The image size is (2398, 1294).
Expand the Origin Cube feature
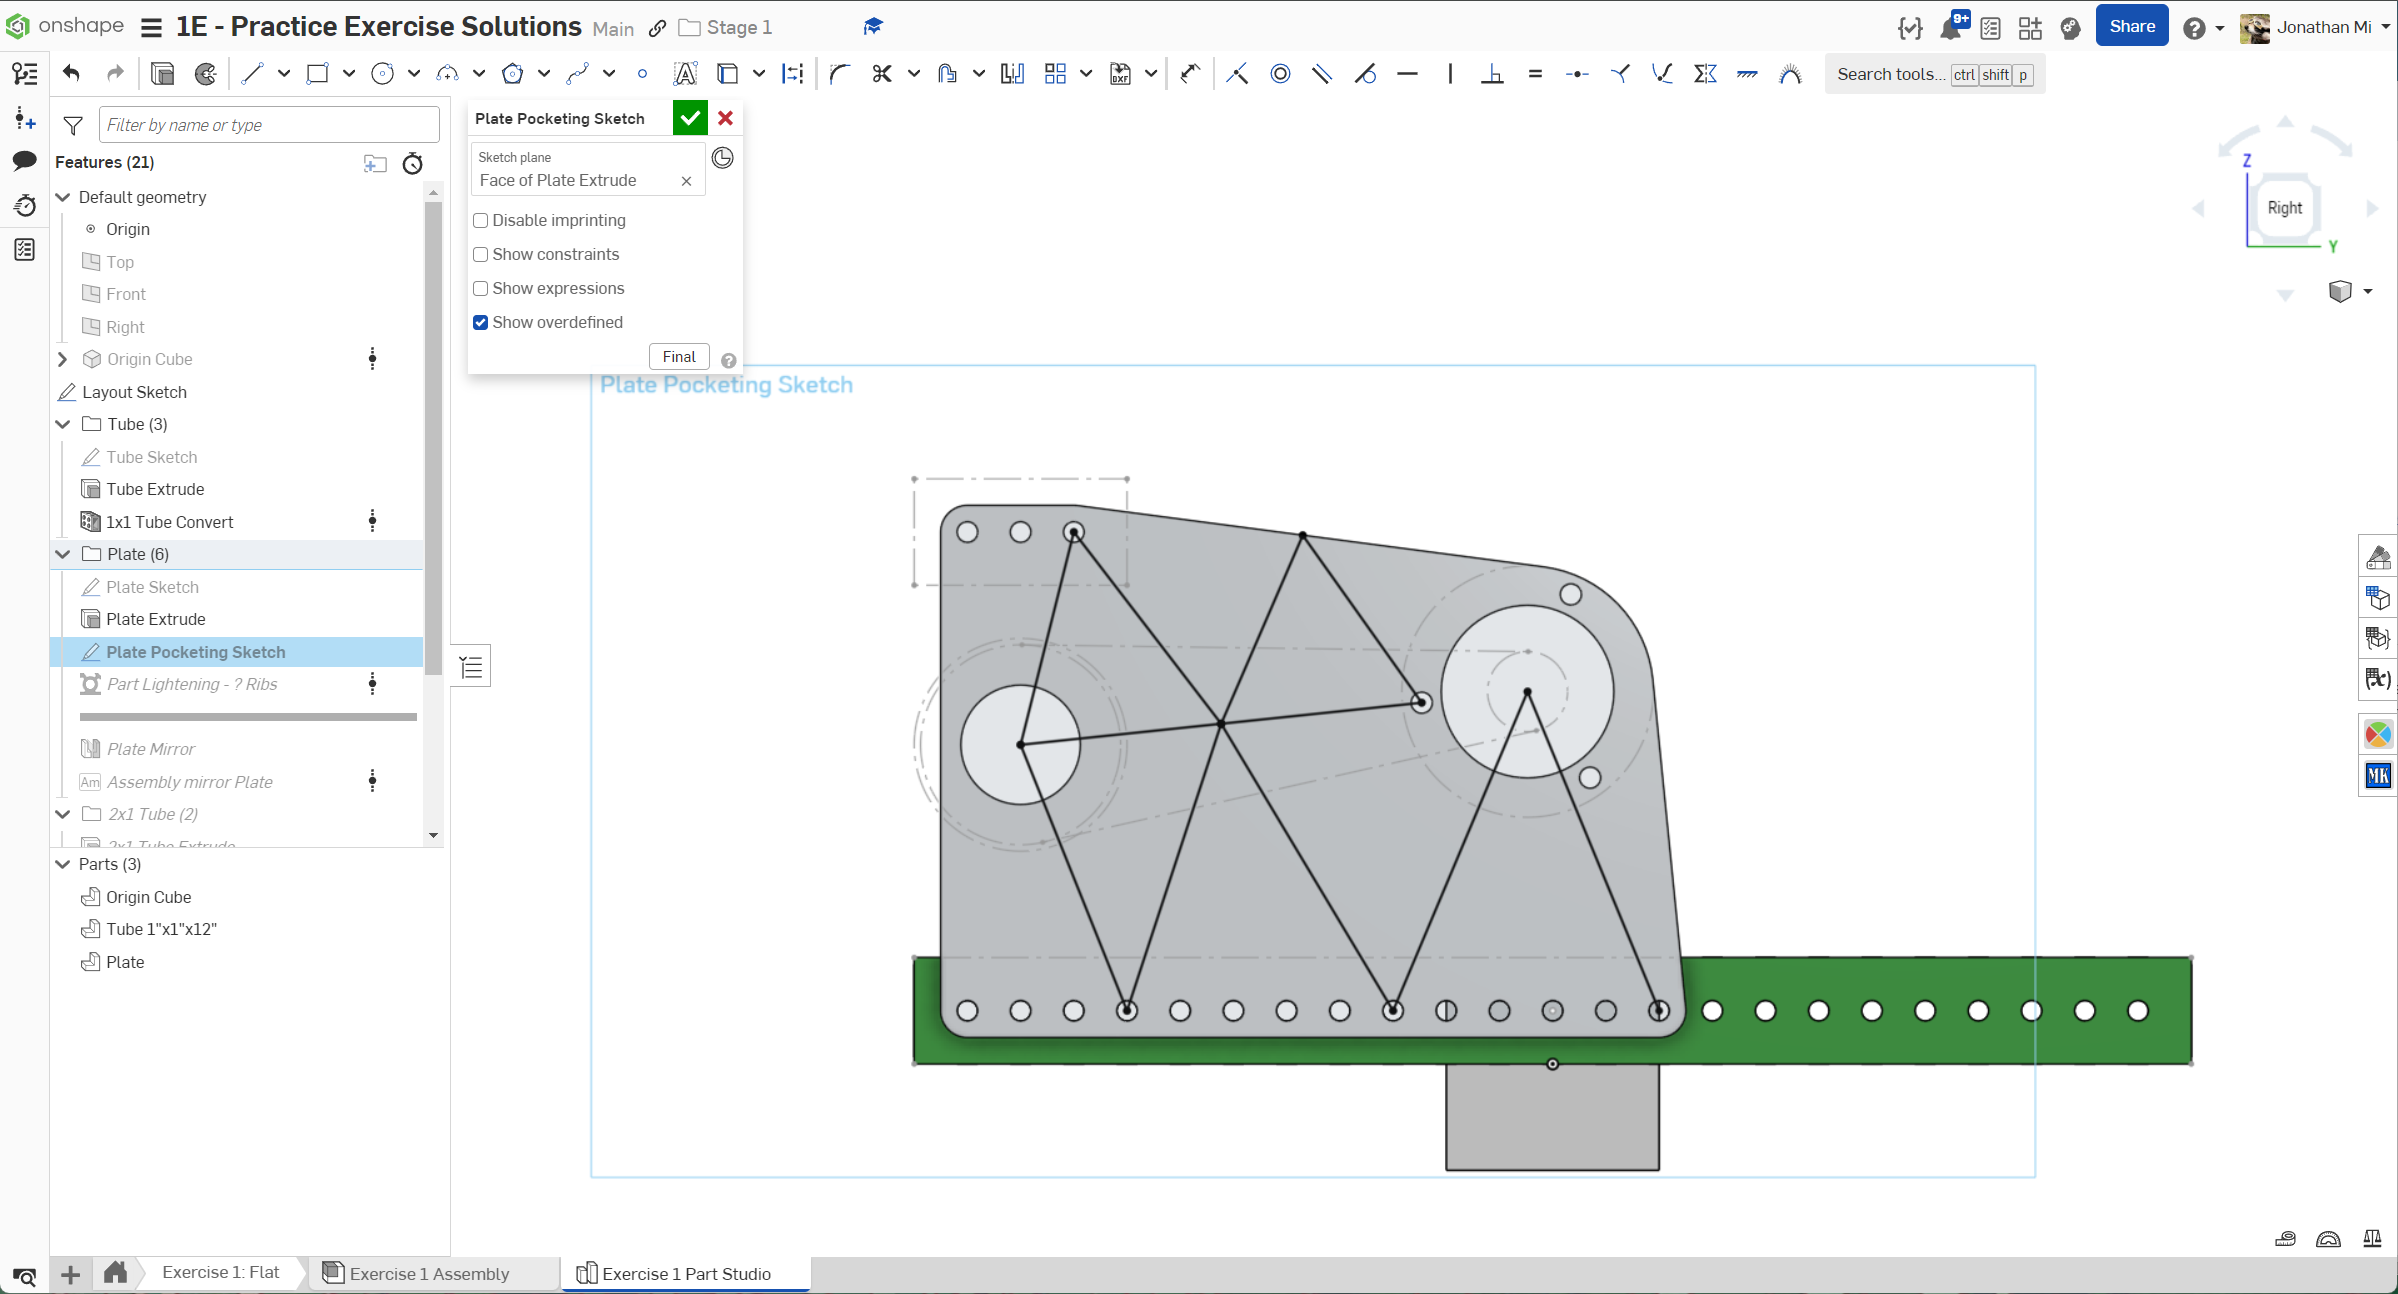pyautogui.click(x=63, y=359)
